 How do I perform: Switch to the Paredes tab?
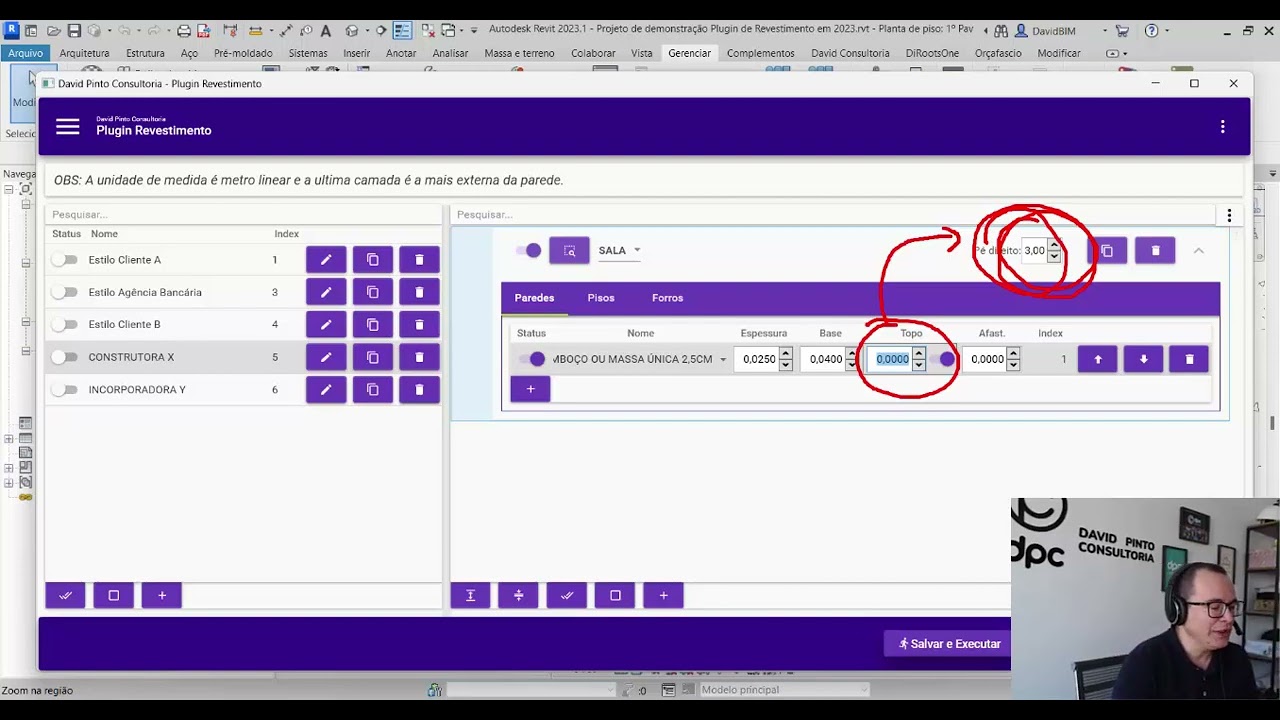click(x=534, y=298)
